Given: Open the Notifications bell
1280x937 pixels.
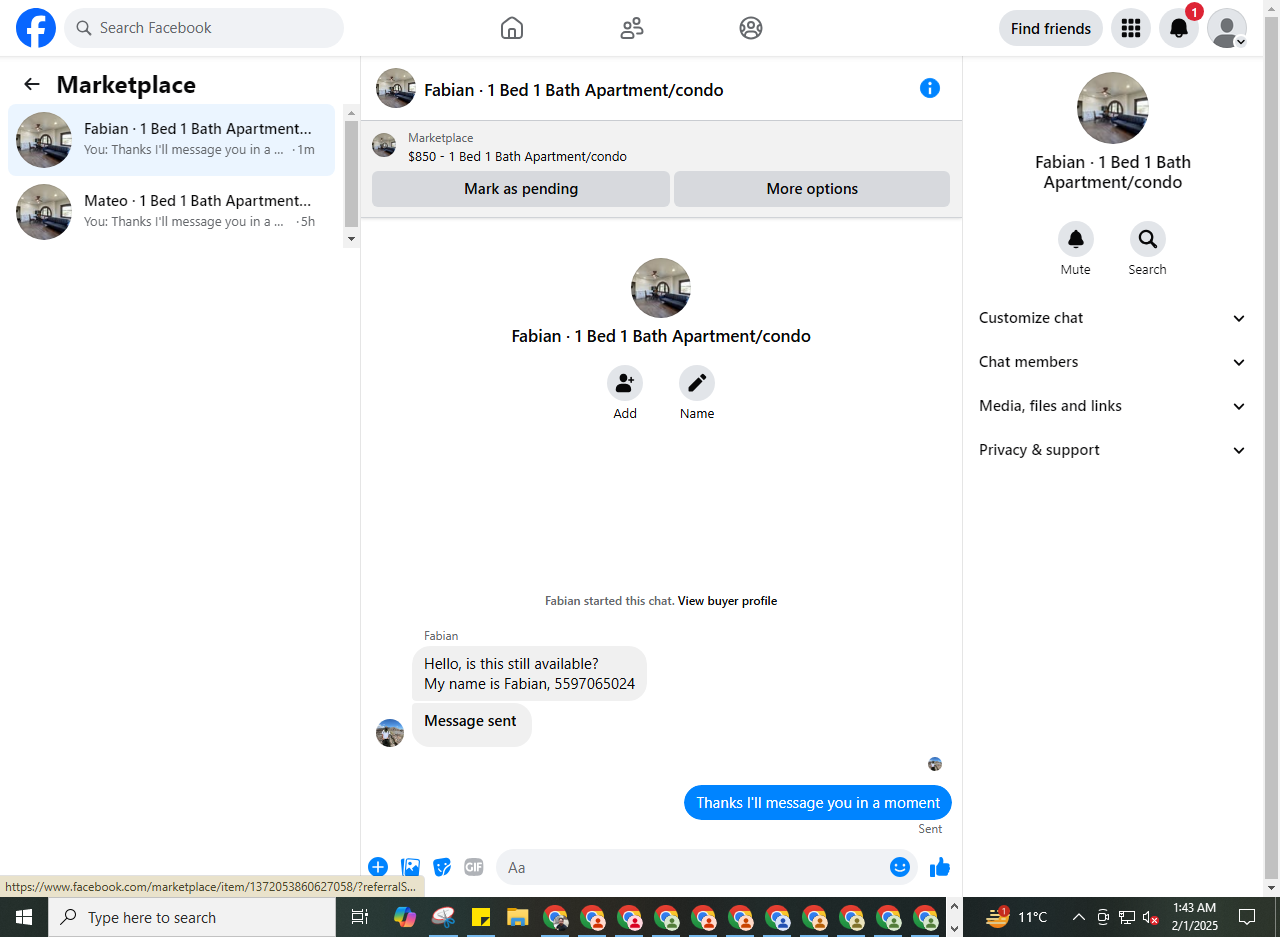Looking at the screenshot, I should pos(1179,28).
